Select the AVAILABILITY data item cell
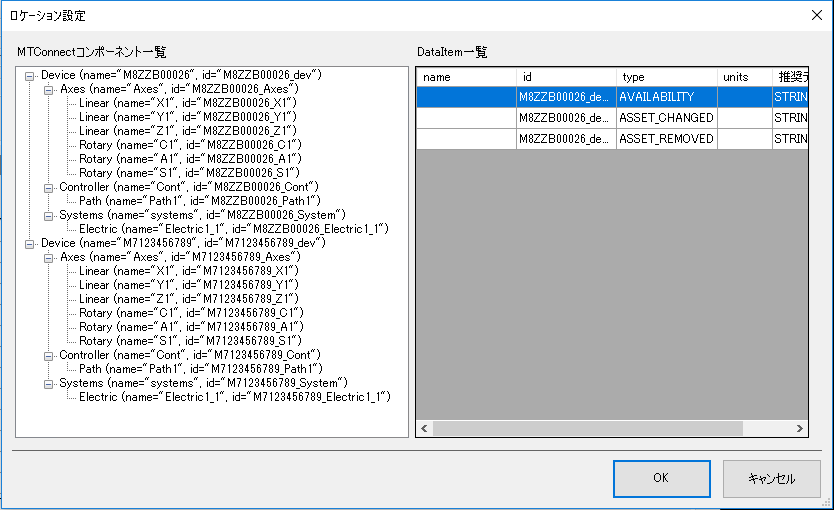The width and height of the screenshot is (834, 510). tap(667, 97)
